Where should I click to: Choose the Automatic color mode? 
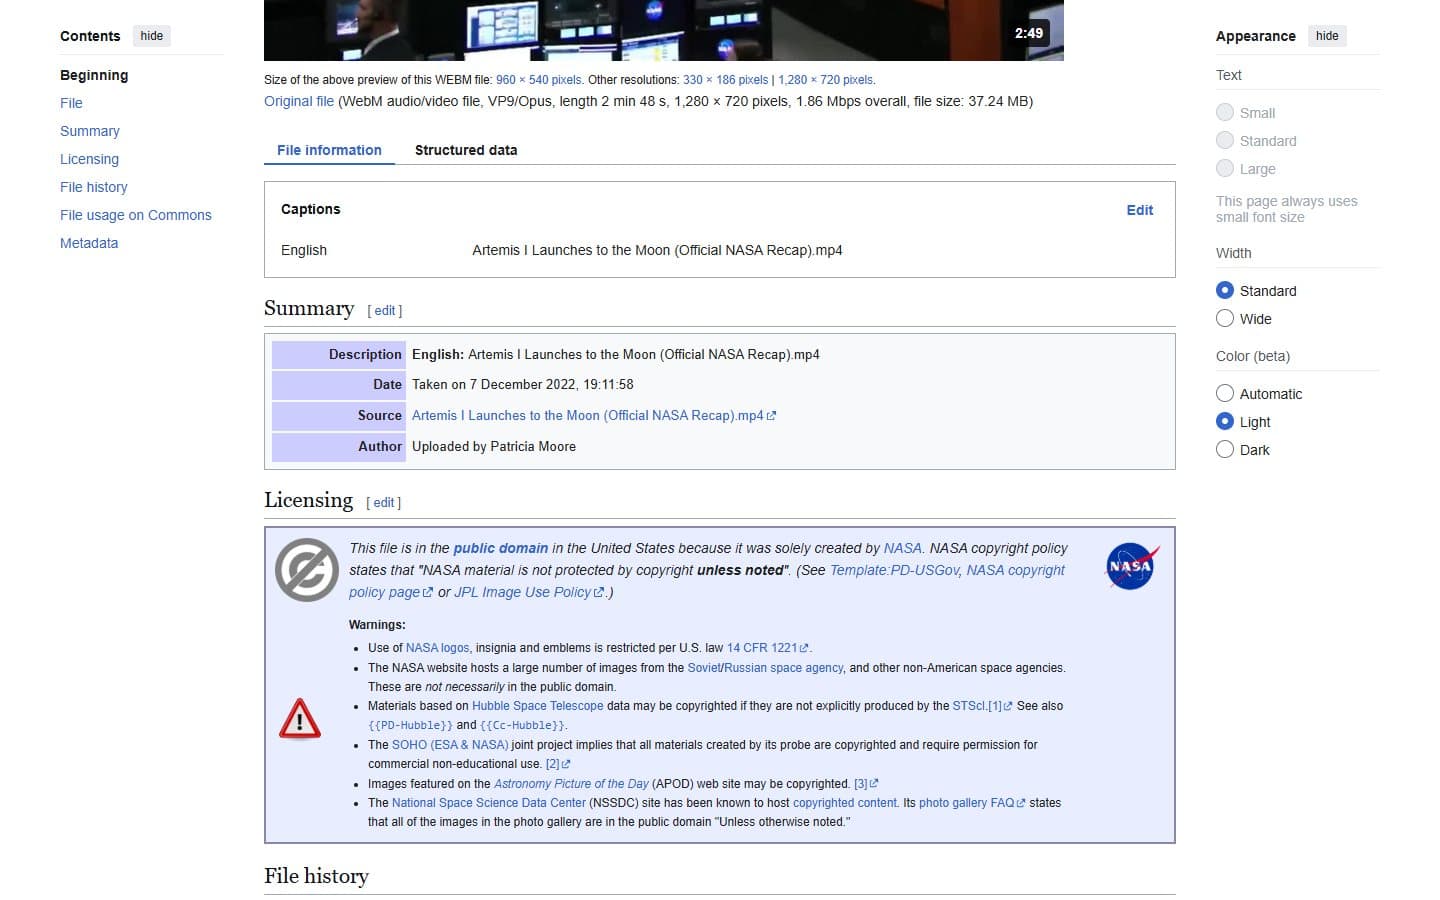pos(1225,393)
